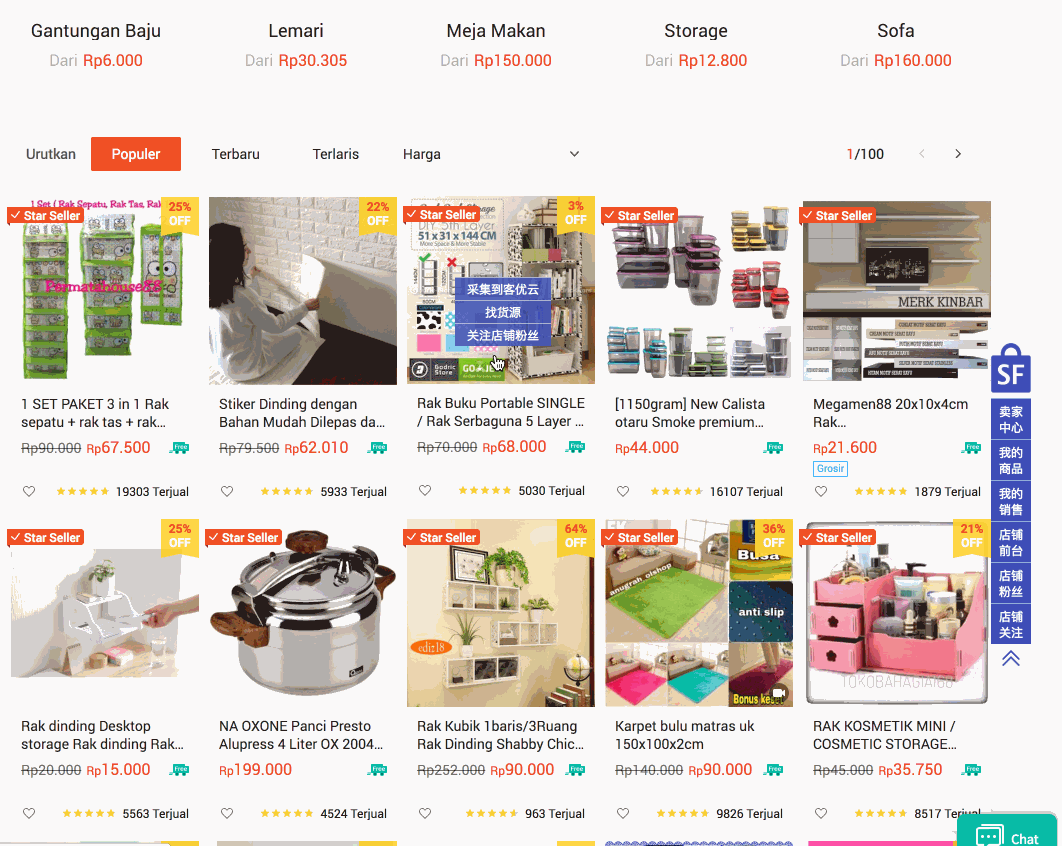Click the double-chevron collapse icon in sidebar
This screenshot has width=1062, height=846.
tap(1011, 658)
